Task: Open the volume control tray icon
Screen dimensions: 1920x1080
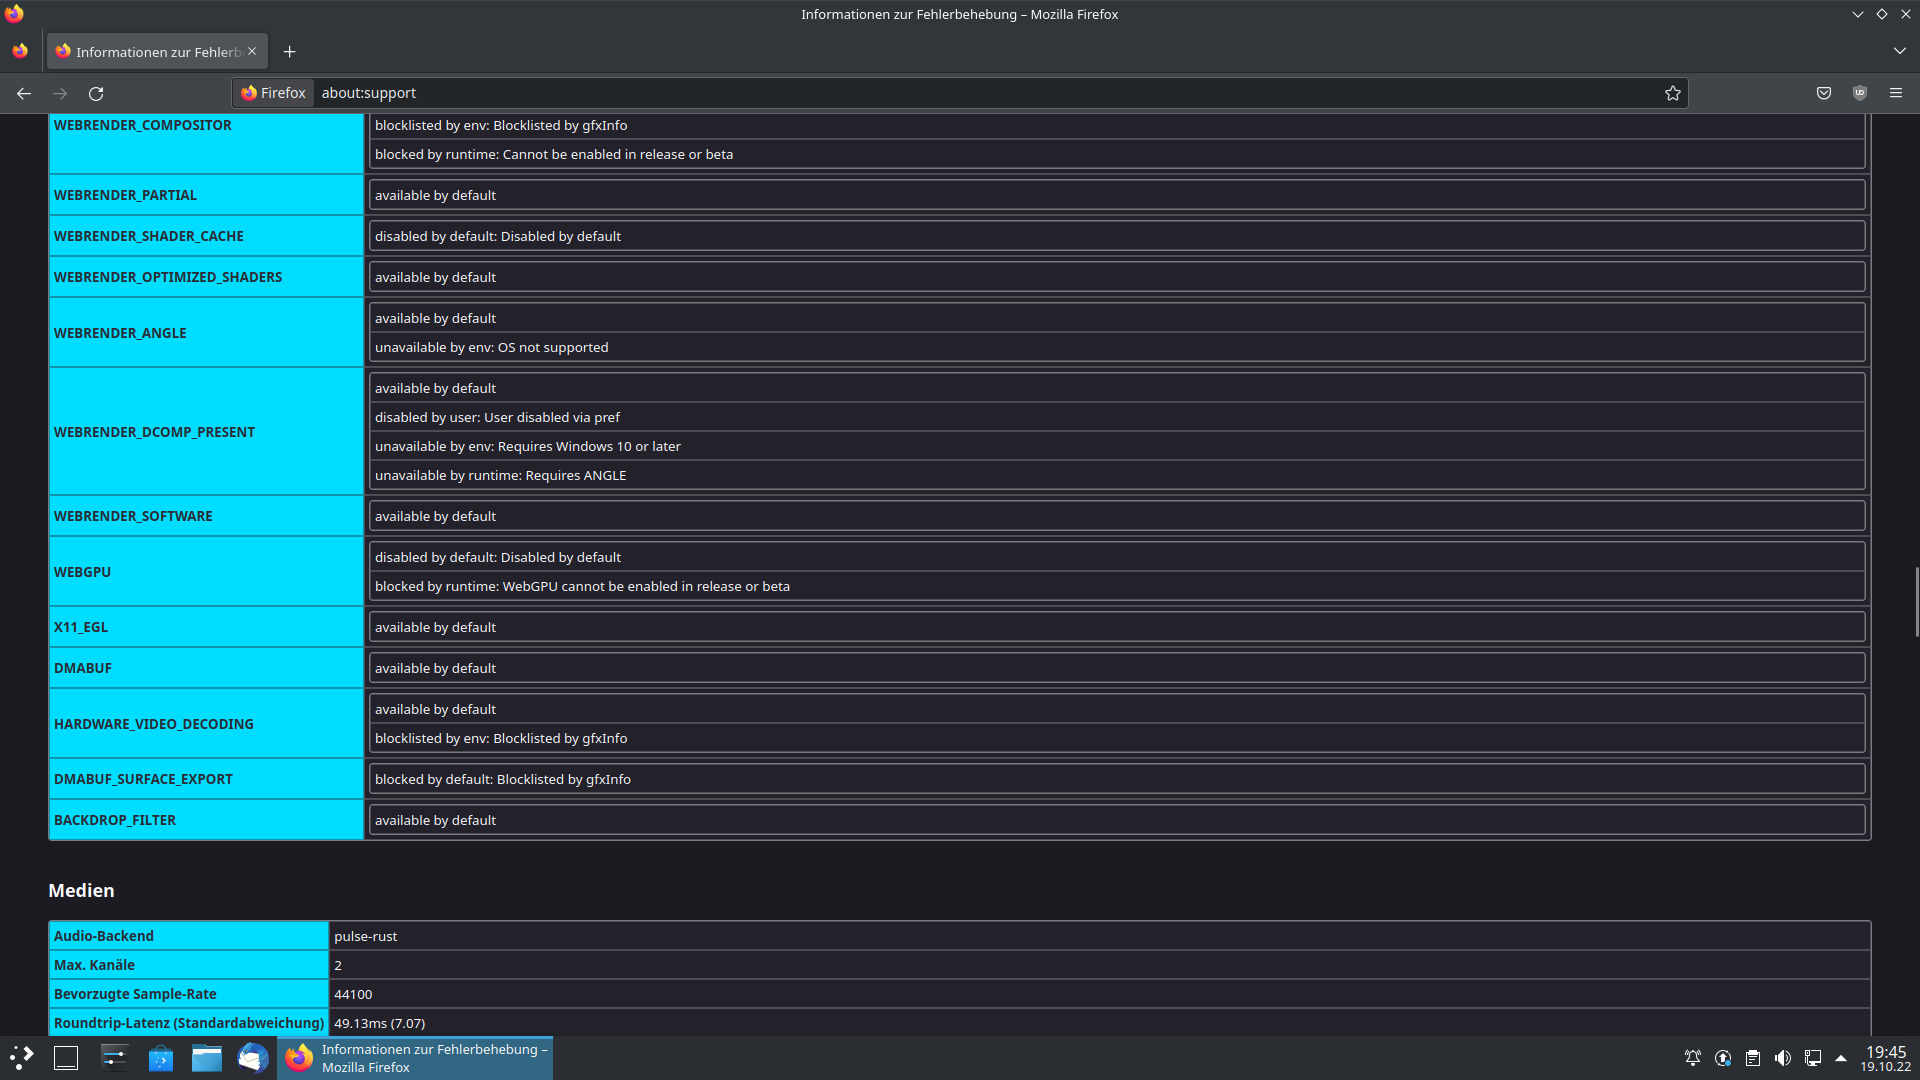Action: (x=1782, y=1058)
